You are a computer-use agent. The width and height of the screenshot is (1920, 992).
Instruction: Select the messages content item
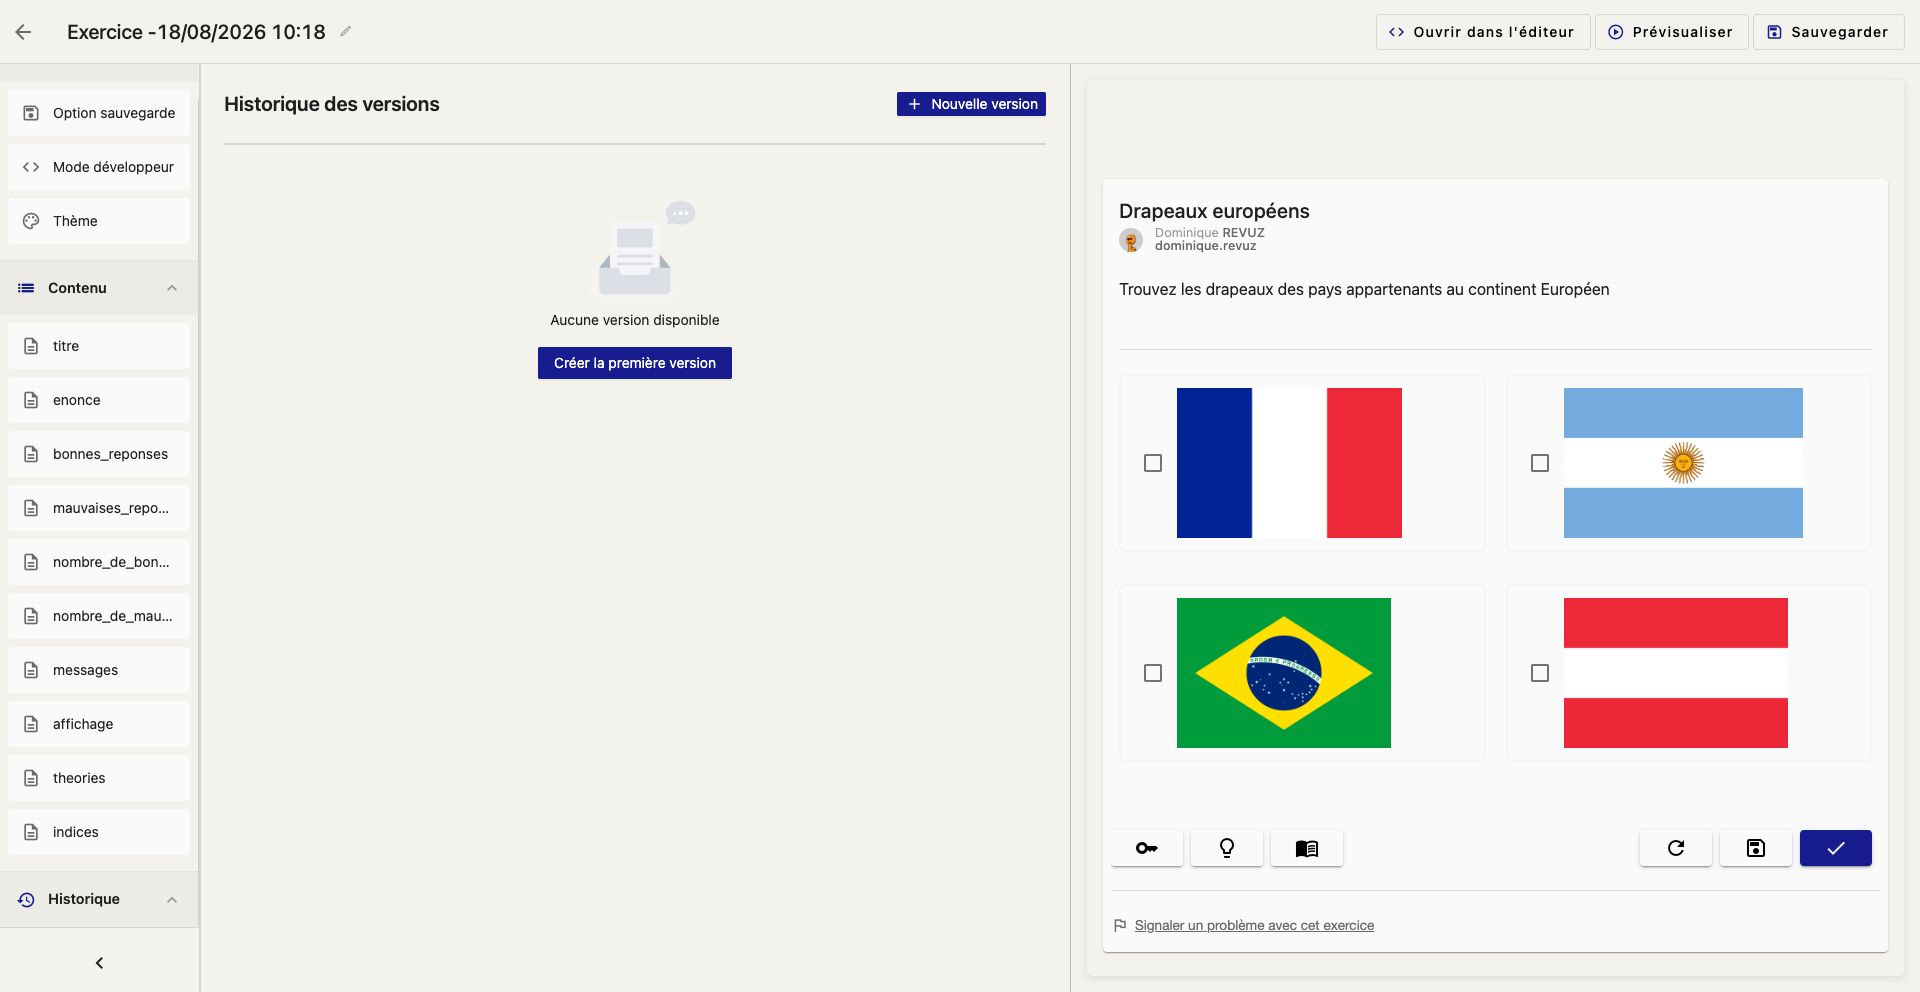(x=99, y=670)
